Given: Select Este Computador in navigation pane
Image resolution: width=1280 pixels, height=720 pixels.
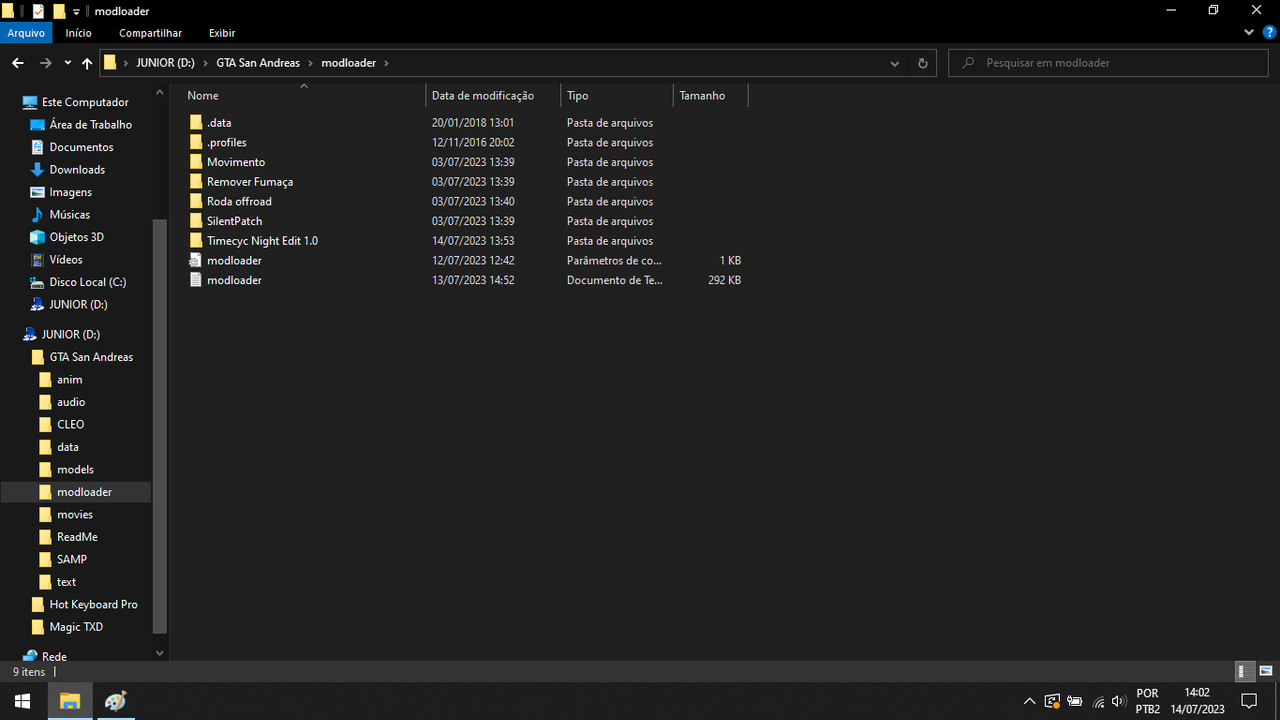Looking at the screenshot, I should 85,102.
